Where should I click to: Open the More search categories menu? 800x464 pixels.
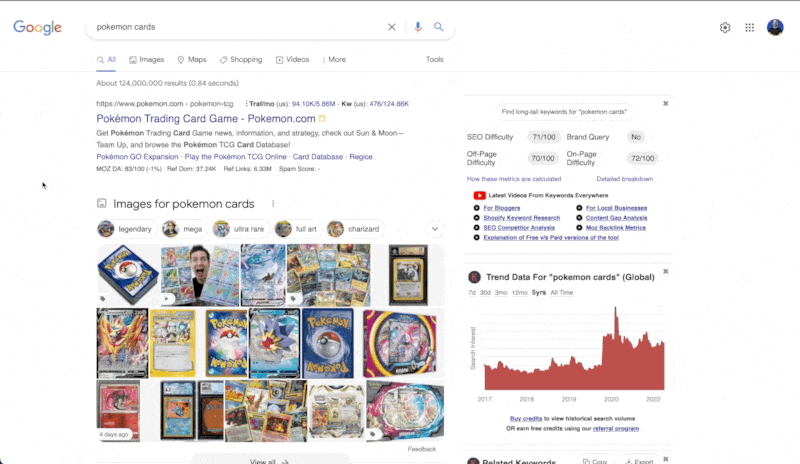coord(334,60)
